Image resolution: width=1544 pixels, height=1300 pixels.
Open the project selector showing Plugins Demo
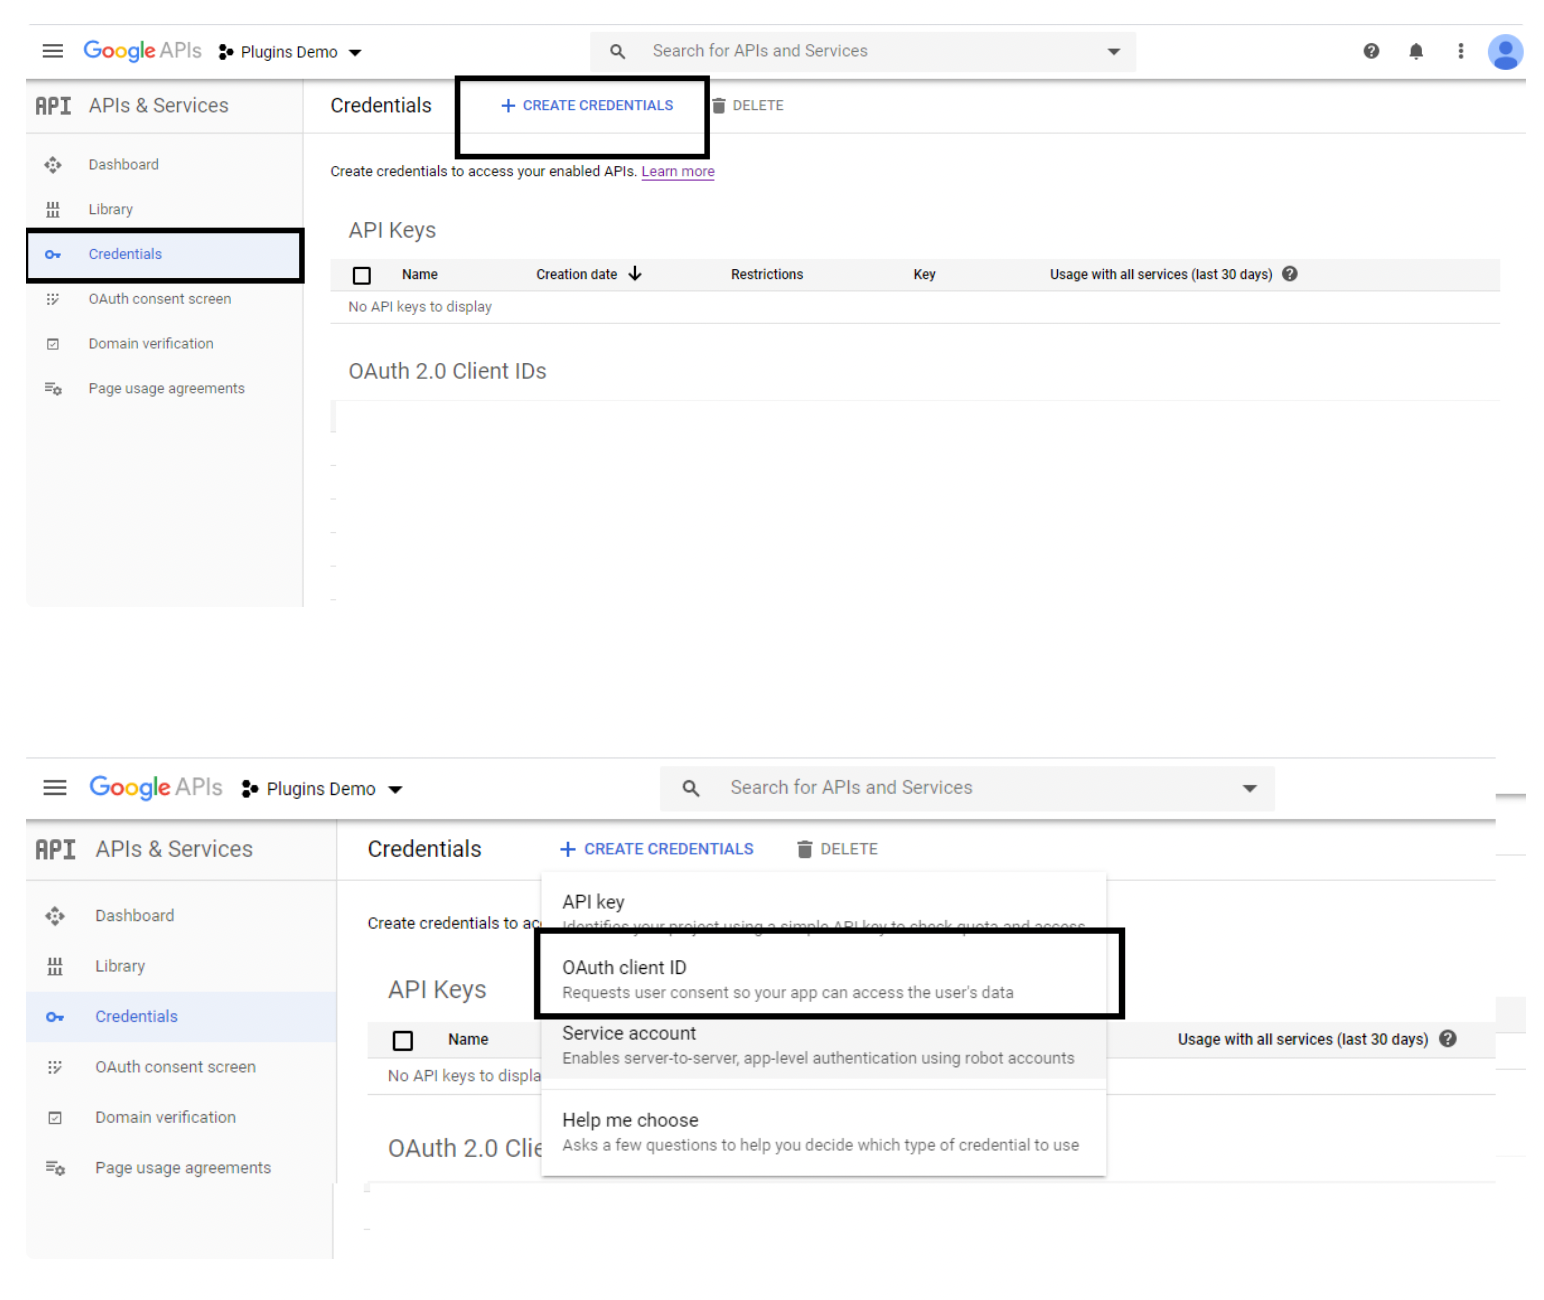[x=289, y=51]
